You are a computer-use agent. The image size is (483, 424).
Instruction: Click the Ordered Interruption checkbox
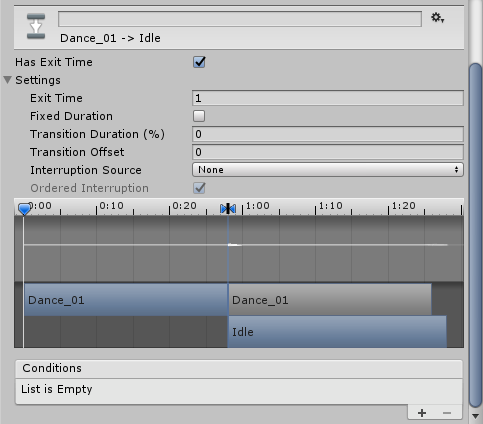pyautogui.click(x=199, y=188)
